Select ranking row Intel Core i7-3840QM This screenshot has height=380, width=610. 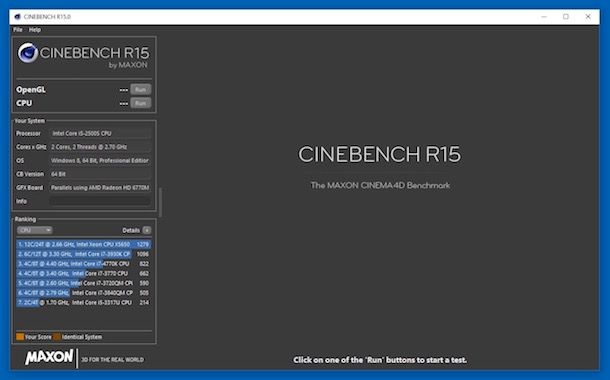(x=84, y=293)
